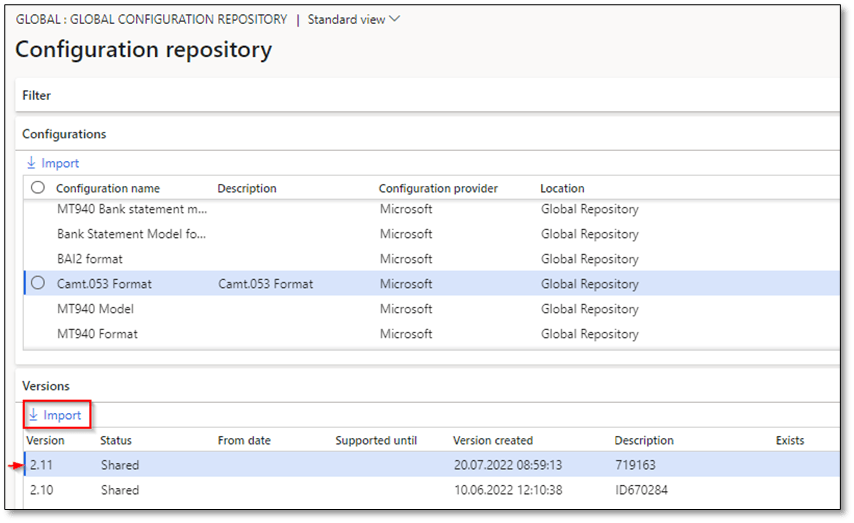The image size is (854, 523).
Task: Select the MT940 Format configuration row
Action: 97,334
